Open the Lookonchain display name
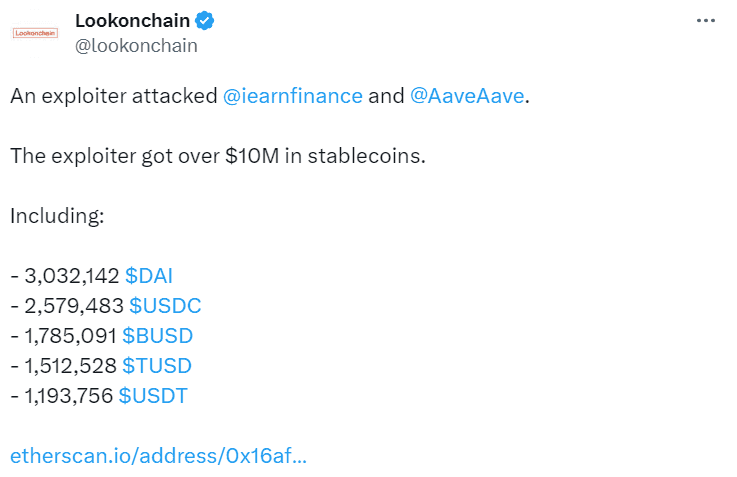 pos(133,21)
